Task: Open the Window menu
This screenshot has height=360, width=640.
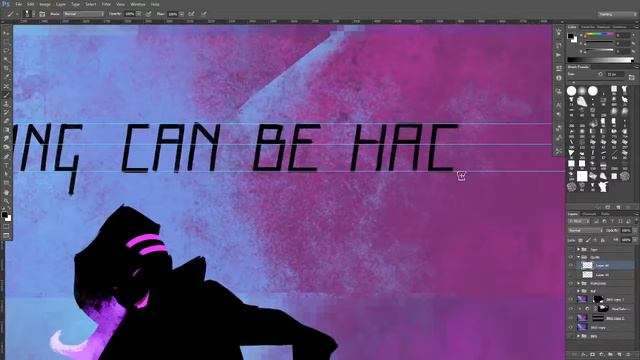Action: click(x=138, y=4)
